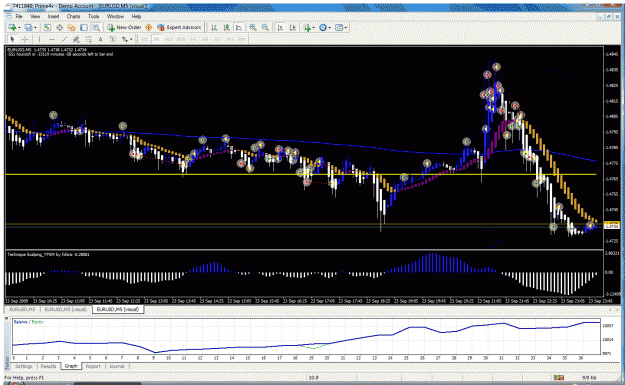Image resolution: width=625 pixels, height=385 pixels.
Task: Close the Tester panel with X
Action: (x=6, y=318)
